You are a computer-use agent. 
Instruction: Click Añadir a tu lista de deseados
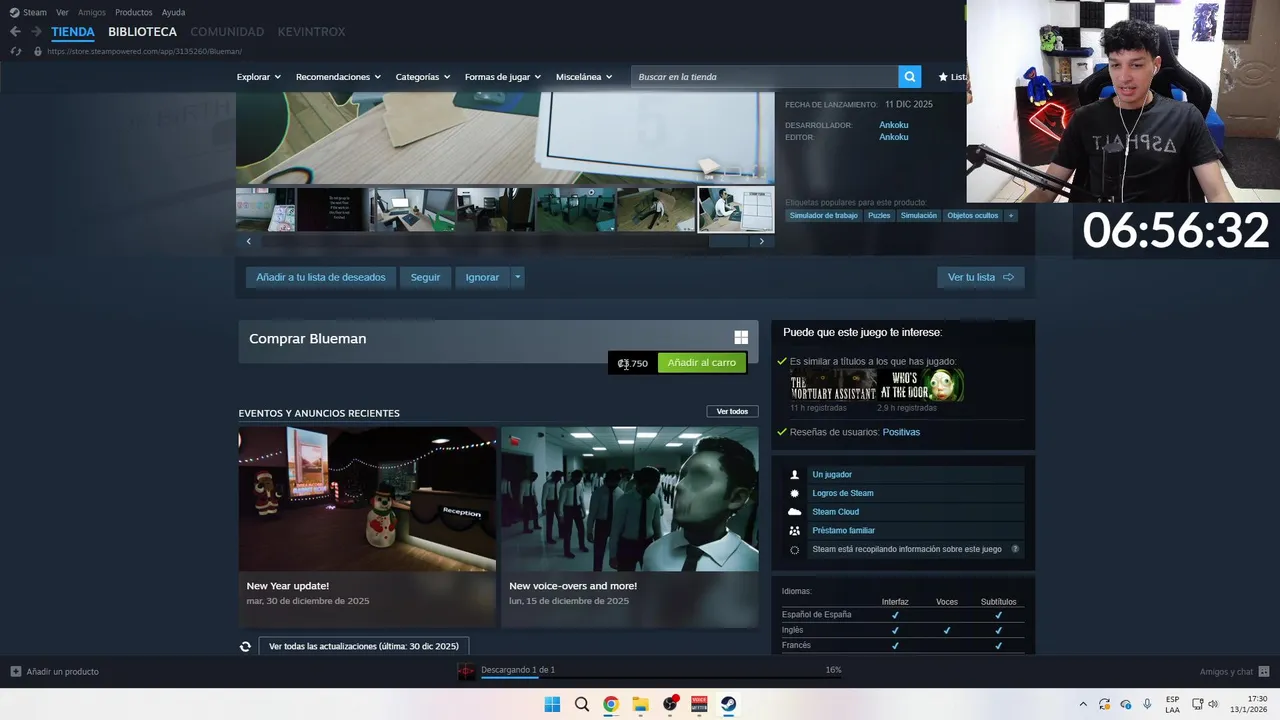click(x=321, y=277)
